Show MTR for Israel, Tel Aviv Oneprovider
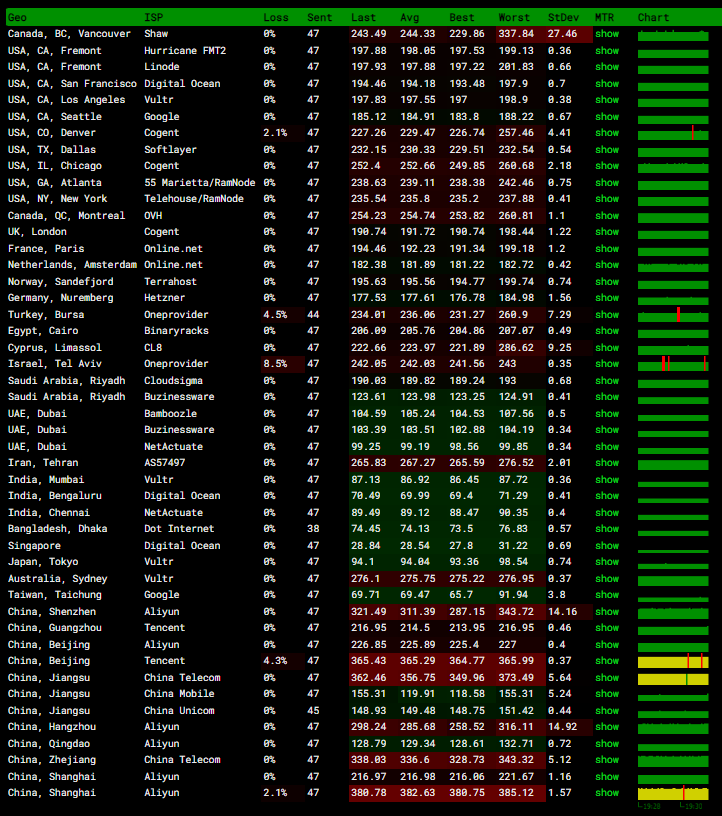 point(607,364)
